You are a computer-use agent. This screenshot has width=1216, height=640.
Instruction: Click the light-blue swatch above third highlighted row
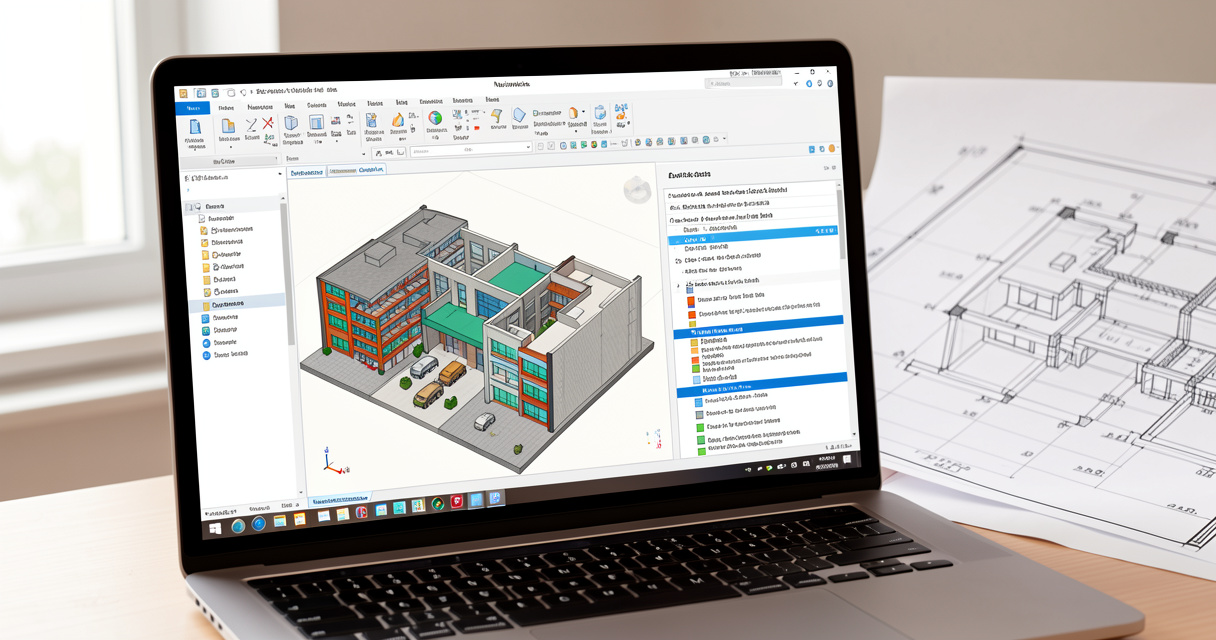pos(697,379)
